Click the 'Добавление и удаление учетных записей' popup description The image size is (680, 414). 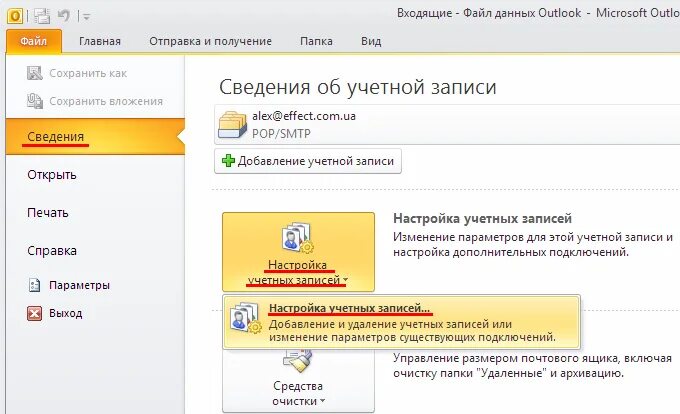412,330
